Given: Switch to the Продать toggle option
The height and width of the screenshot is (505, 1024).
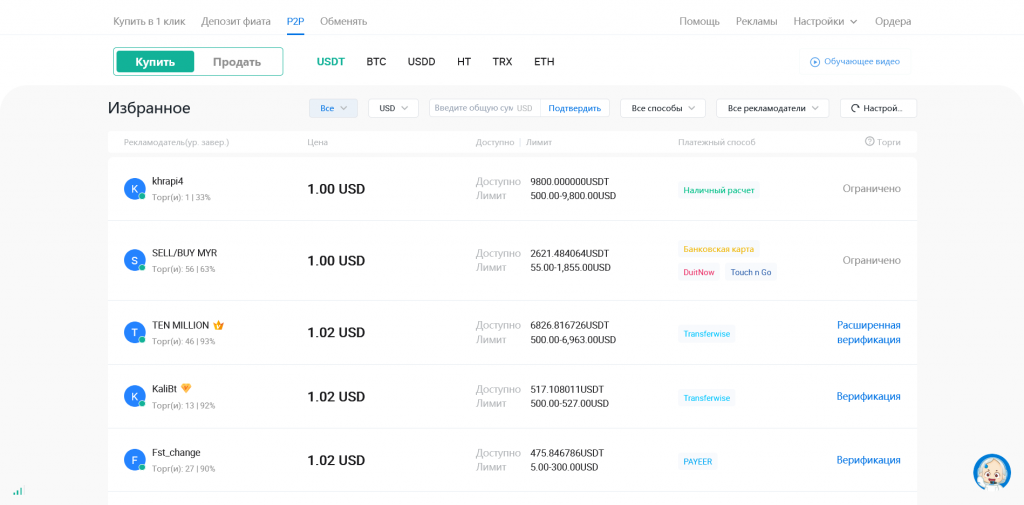Looking at the screenshot, I should 237,62.
